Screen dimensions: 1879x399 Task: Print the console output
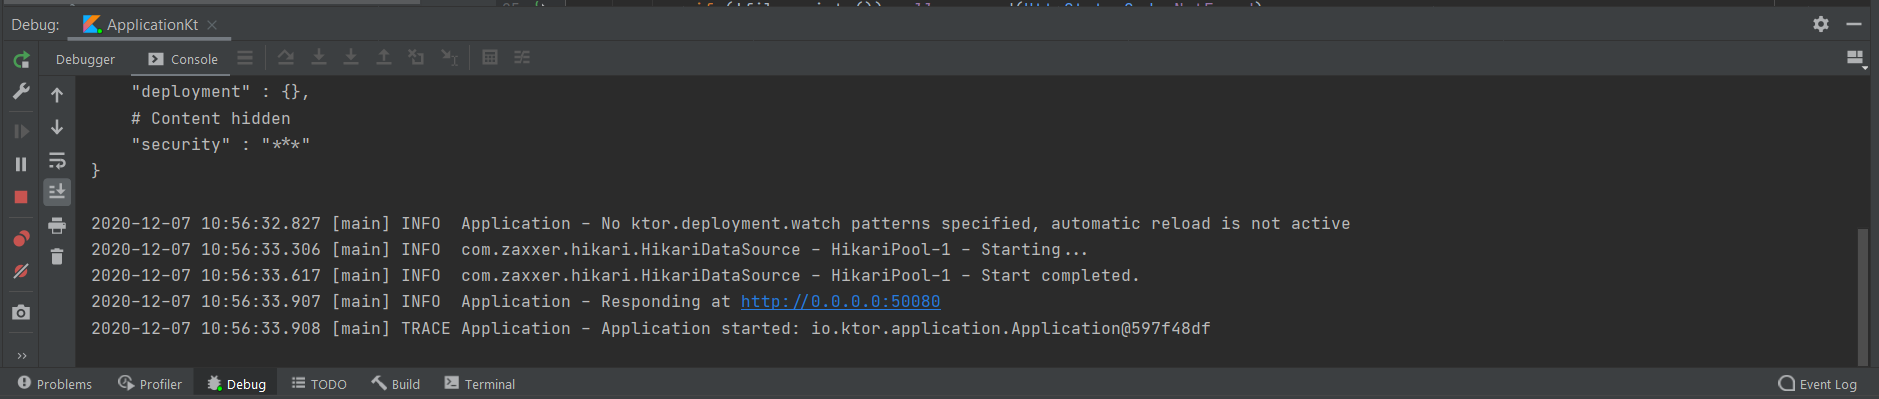pyautogui.click(x=57, y=225)
